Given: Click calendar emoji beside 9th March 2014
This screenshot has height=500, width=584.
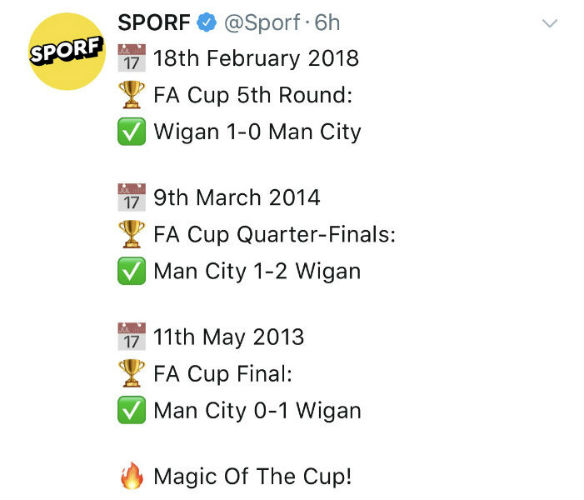Looking at the screenshot, I should (132, 197).
